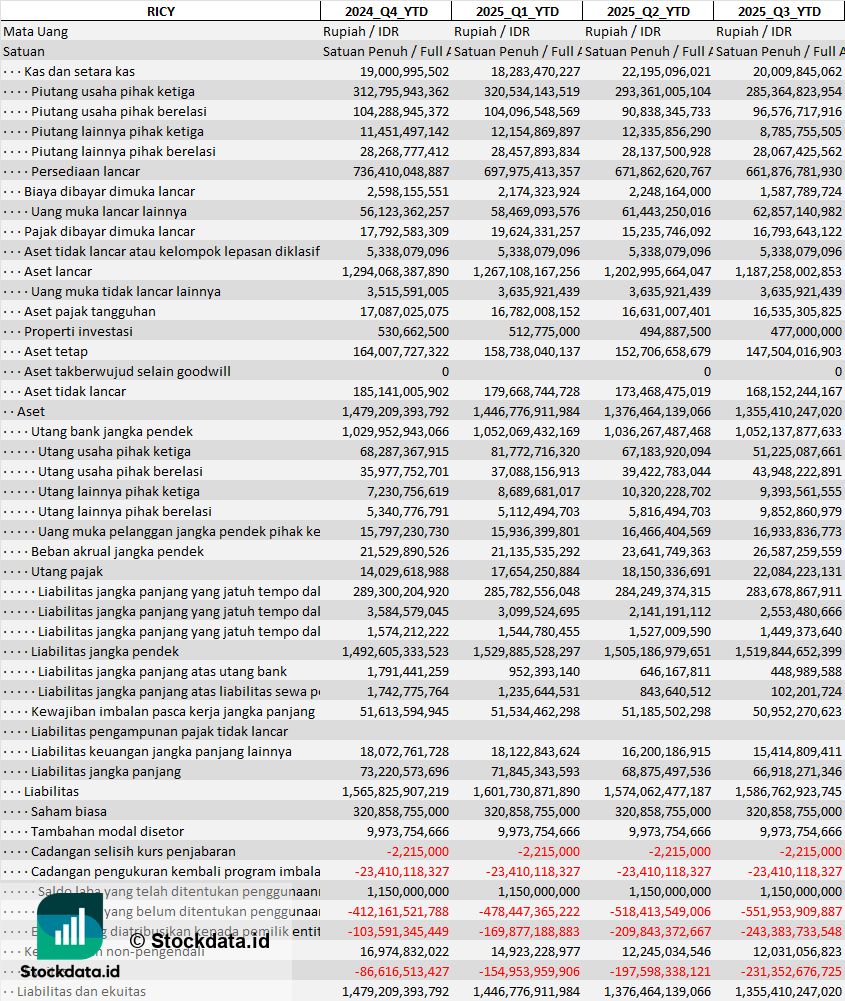
Task: Select Aset tetap row label
Action: click(56, 351)
